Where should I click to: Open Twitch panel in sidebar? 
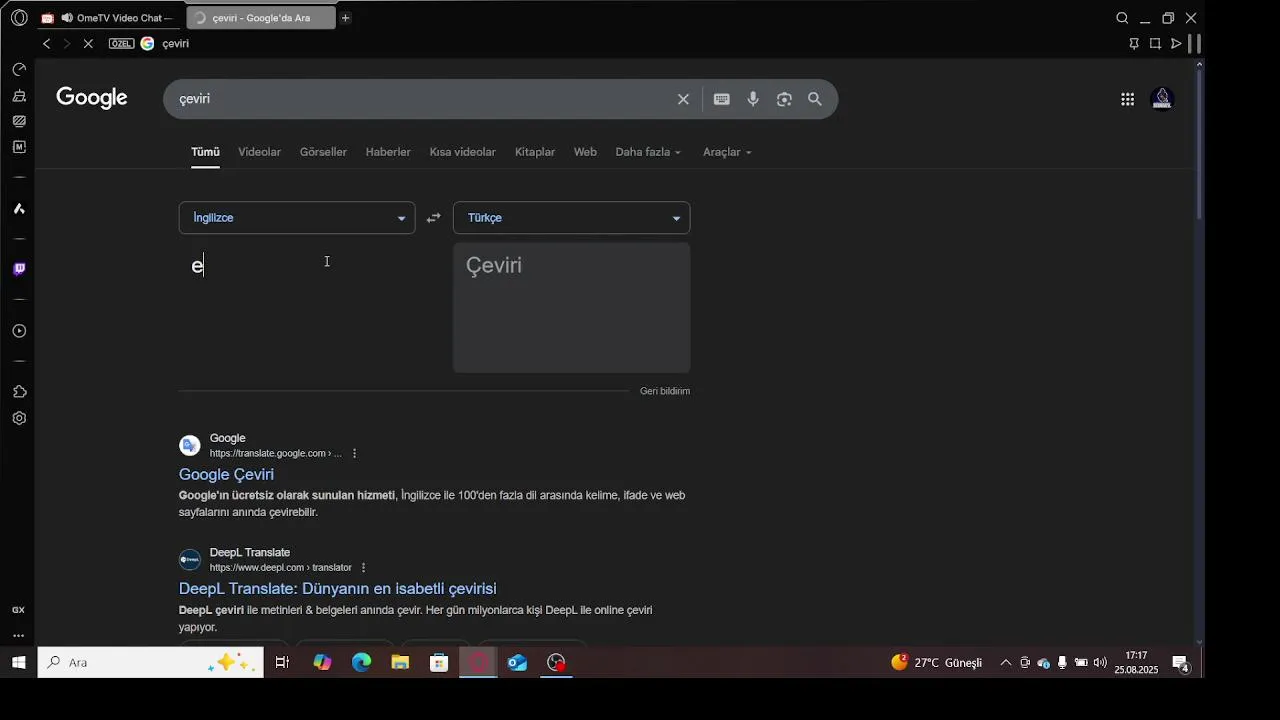pos(19,269)
